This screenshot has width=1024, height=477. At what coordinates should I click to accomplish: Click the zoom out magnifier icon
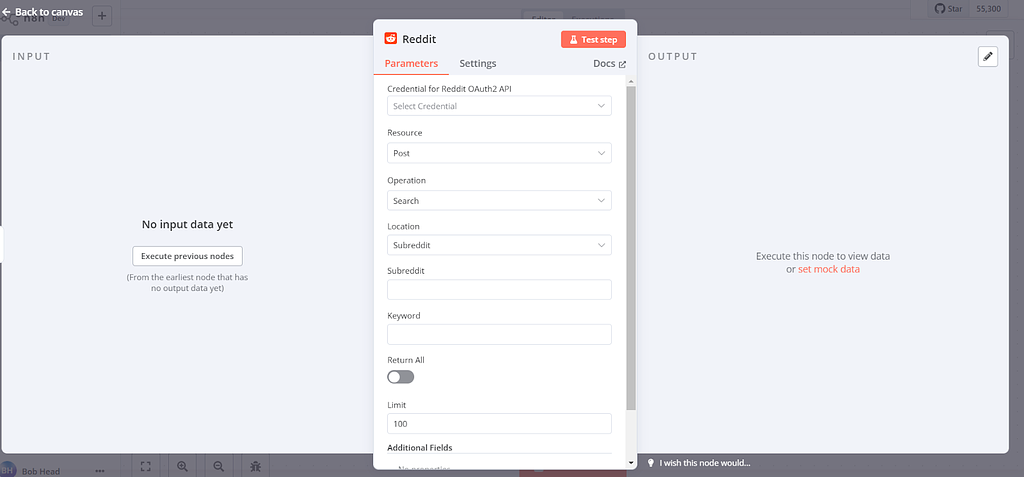pos(219,466)
